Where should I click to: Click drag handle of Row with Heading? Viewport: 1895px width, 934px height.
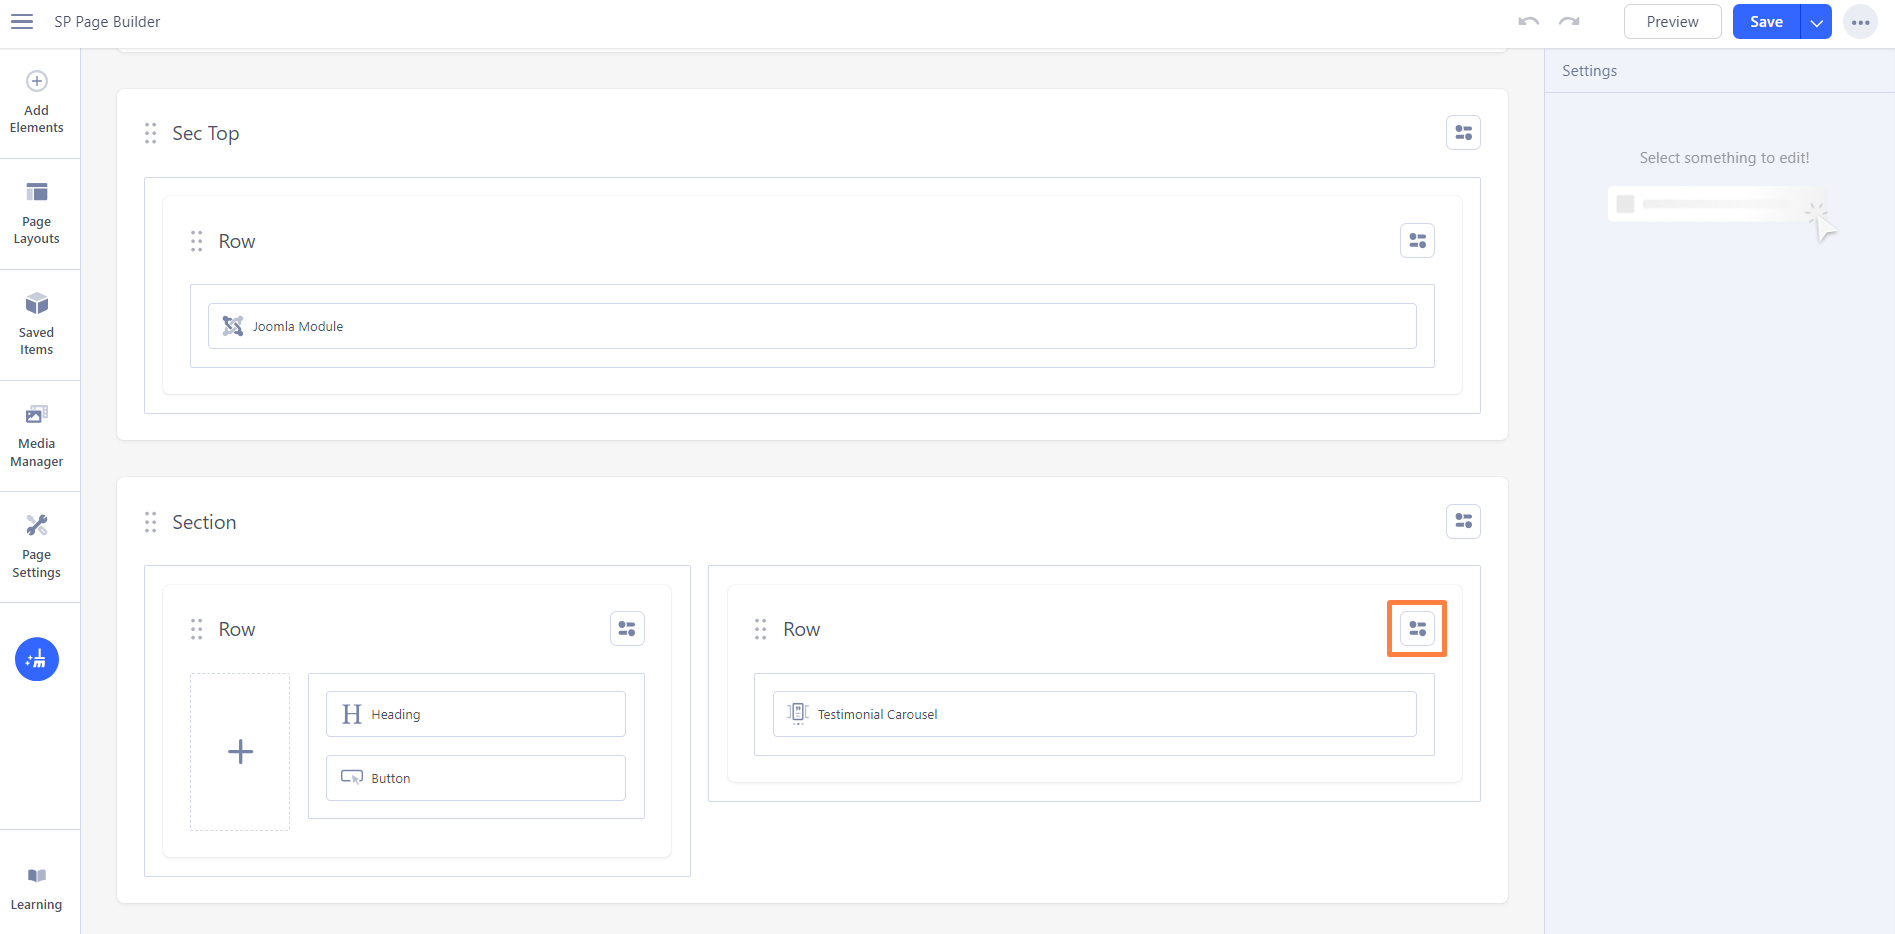pos(197,629)
